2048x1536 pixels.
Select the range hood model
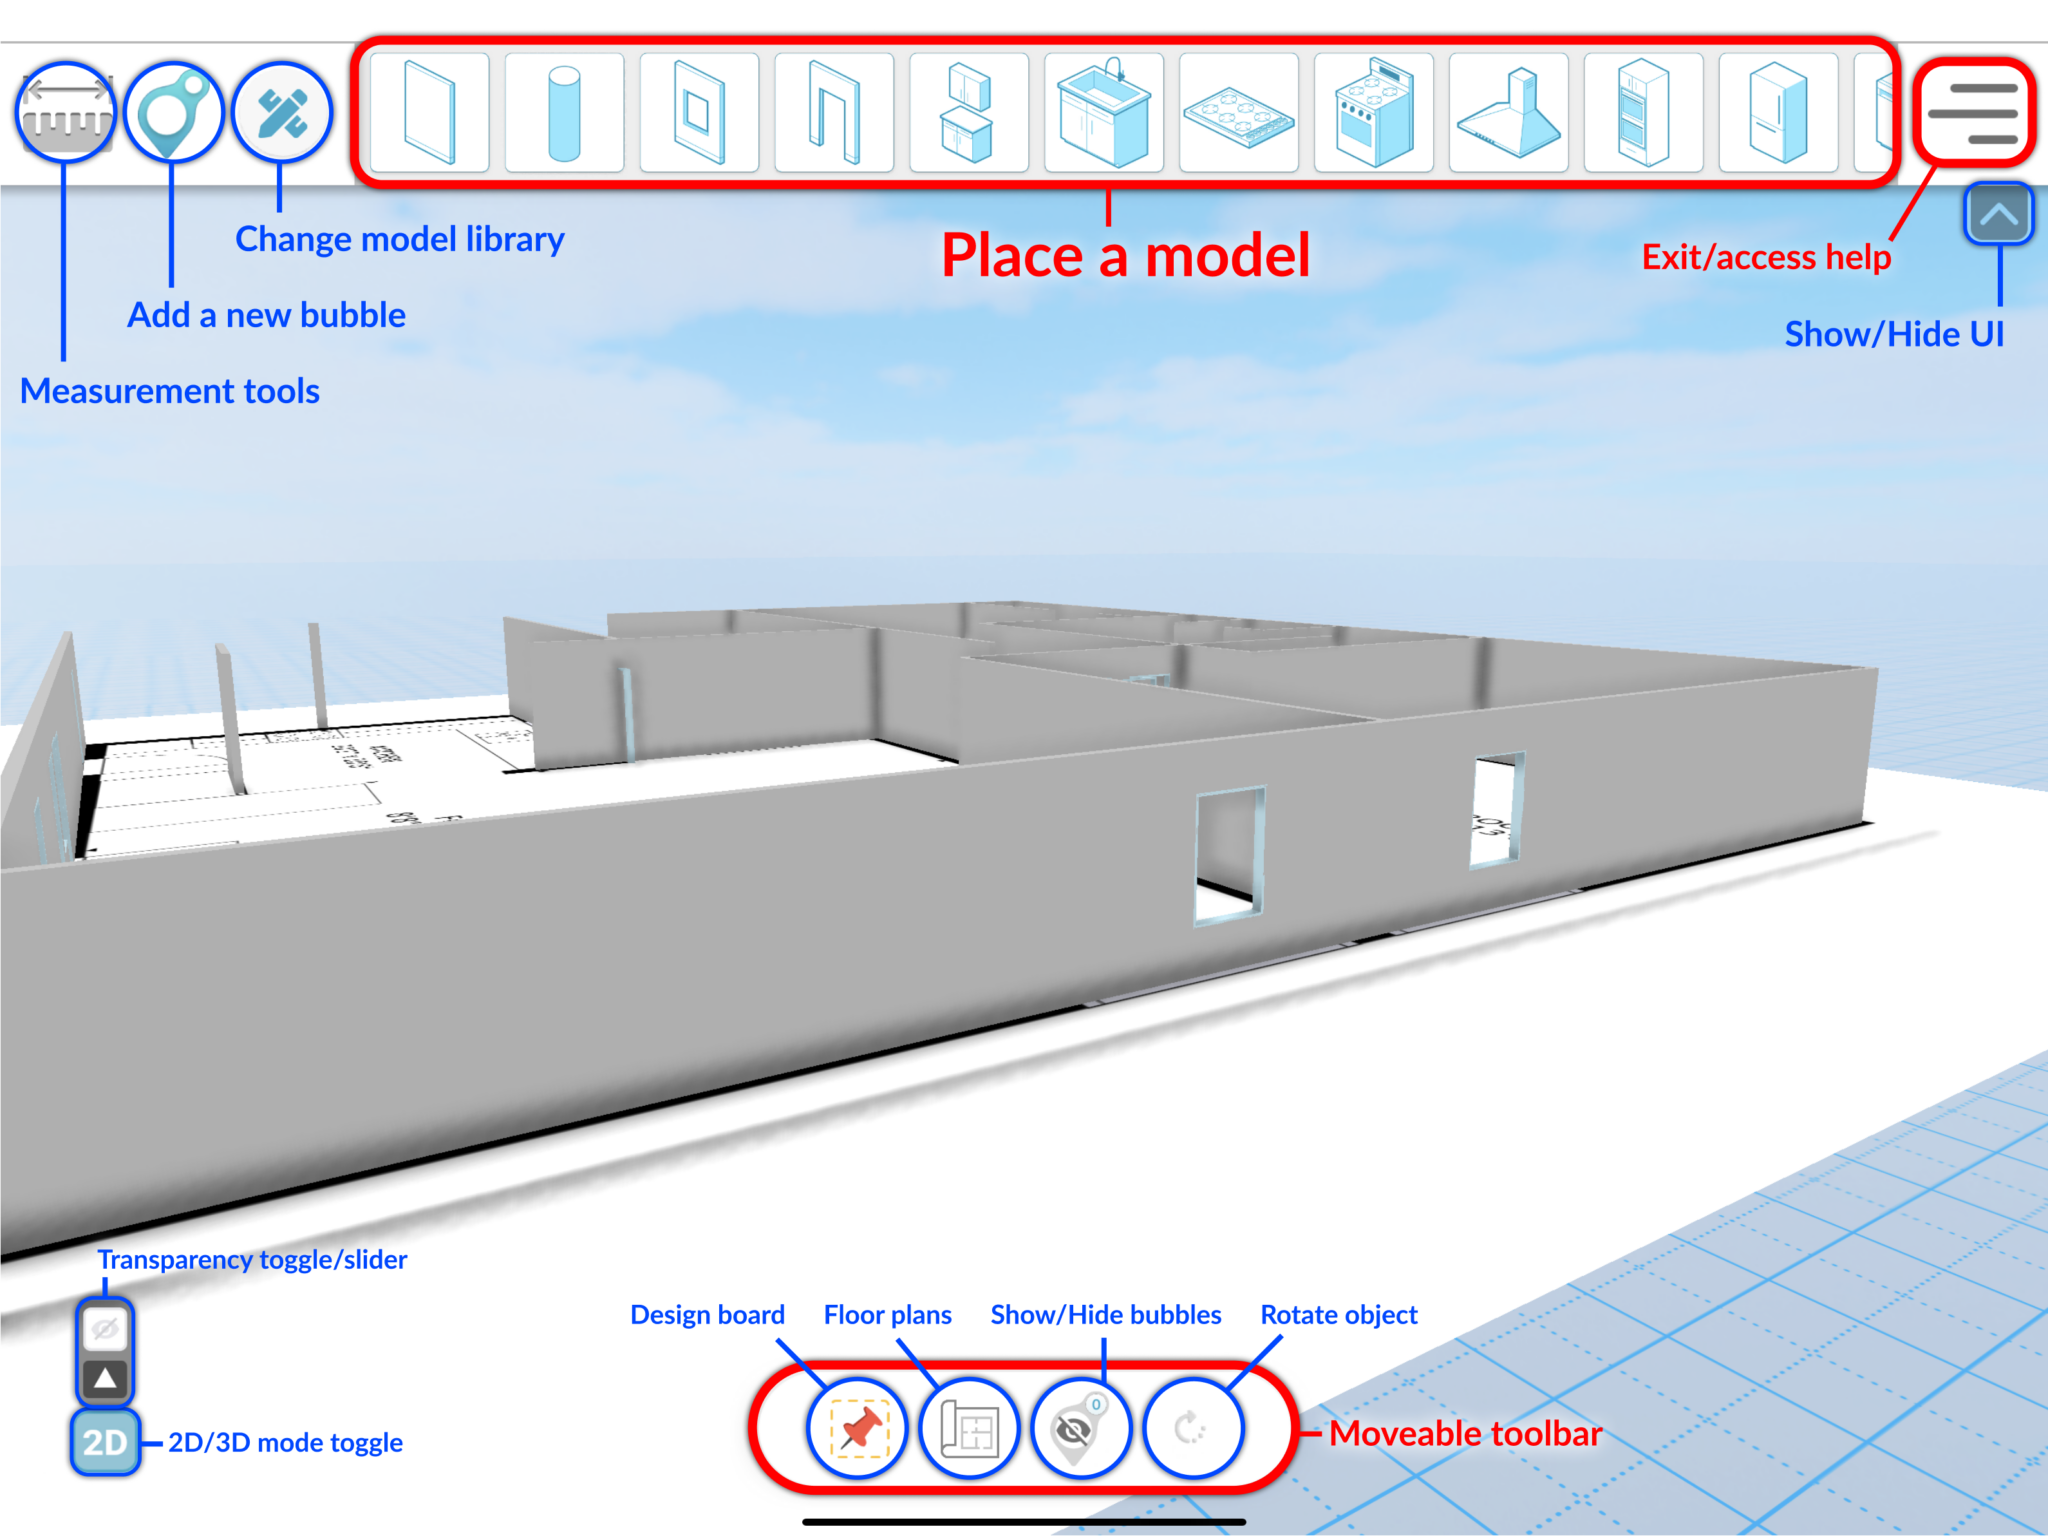click(1510, 113)
